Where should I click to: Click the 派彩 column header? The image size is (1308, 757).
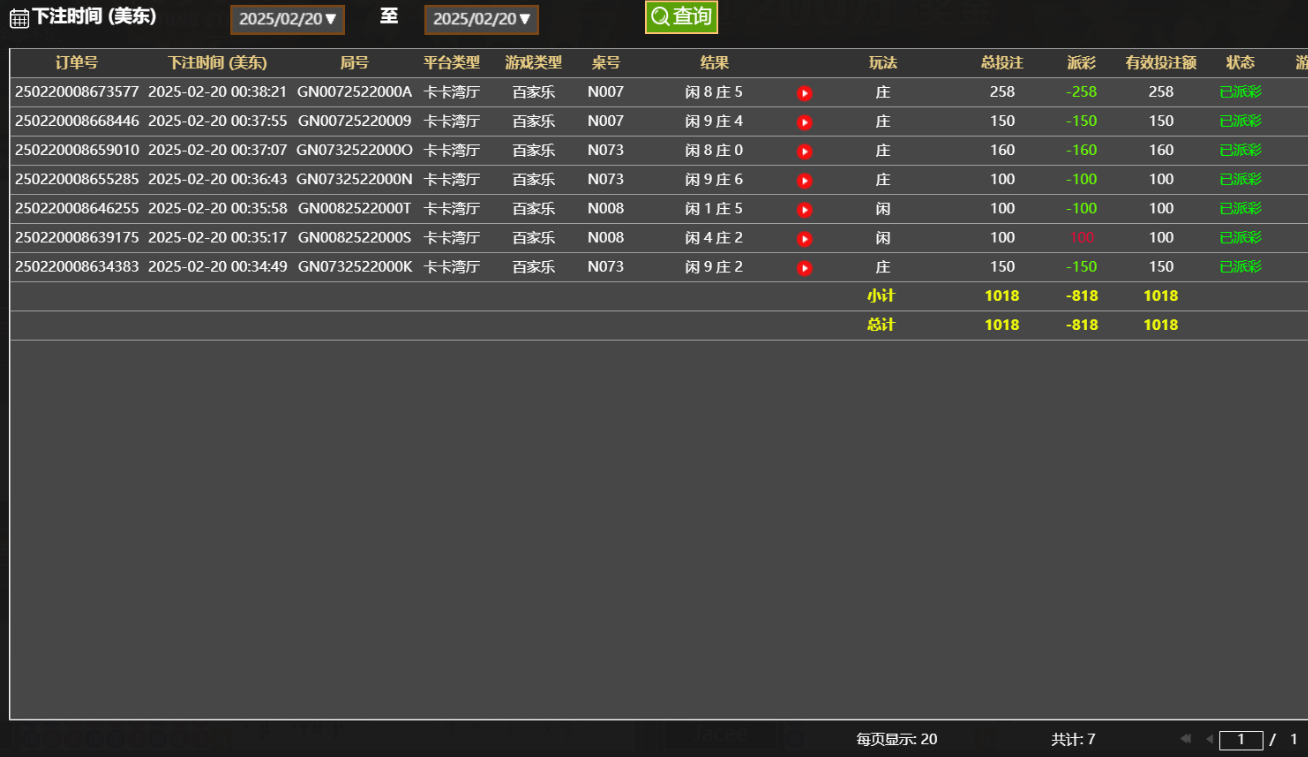click(x=1081, y=63)
